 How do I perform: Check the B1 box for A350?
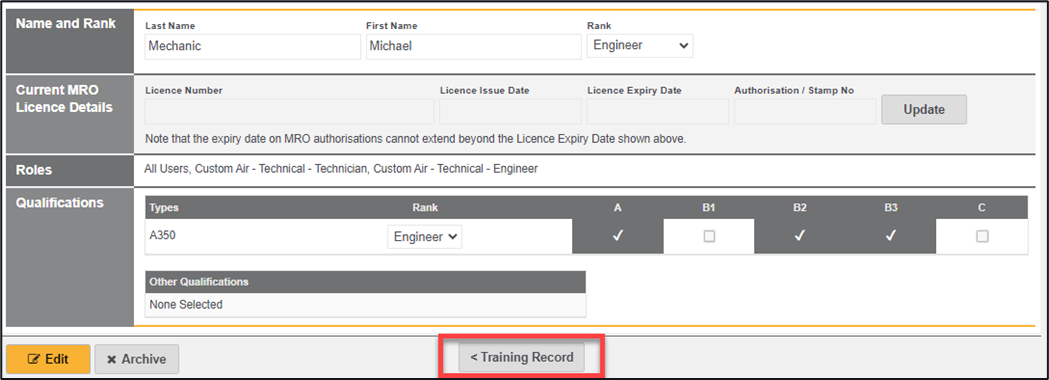pos(709,236)
